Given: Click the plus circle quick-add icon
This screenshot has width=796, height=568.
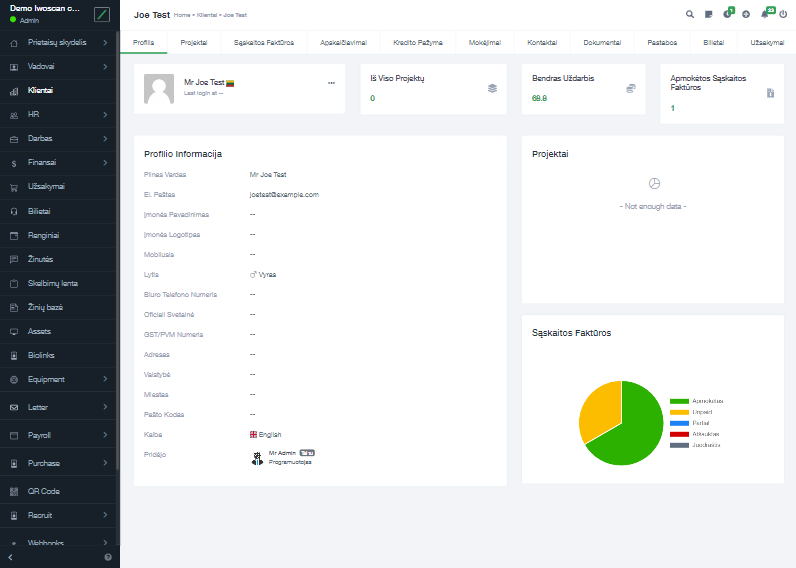Looking at the screenshot, I should [746, 14].
